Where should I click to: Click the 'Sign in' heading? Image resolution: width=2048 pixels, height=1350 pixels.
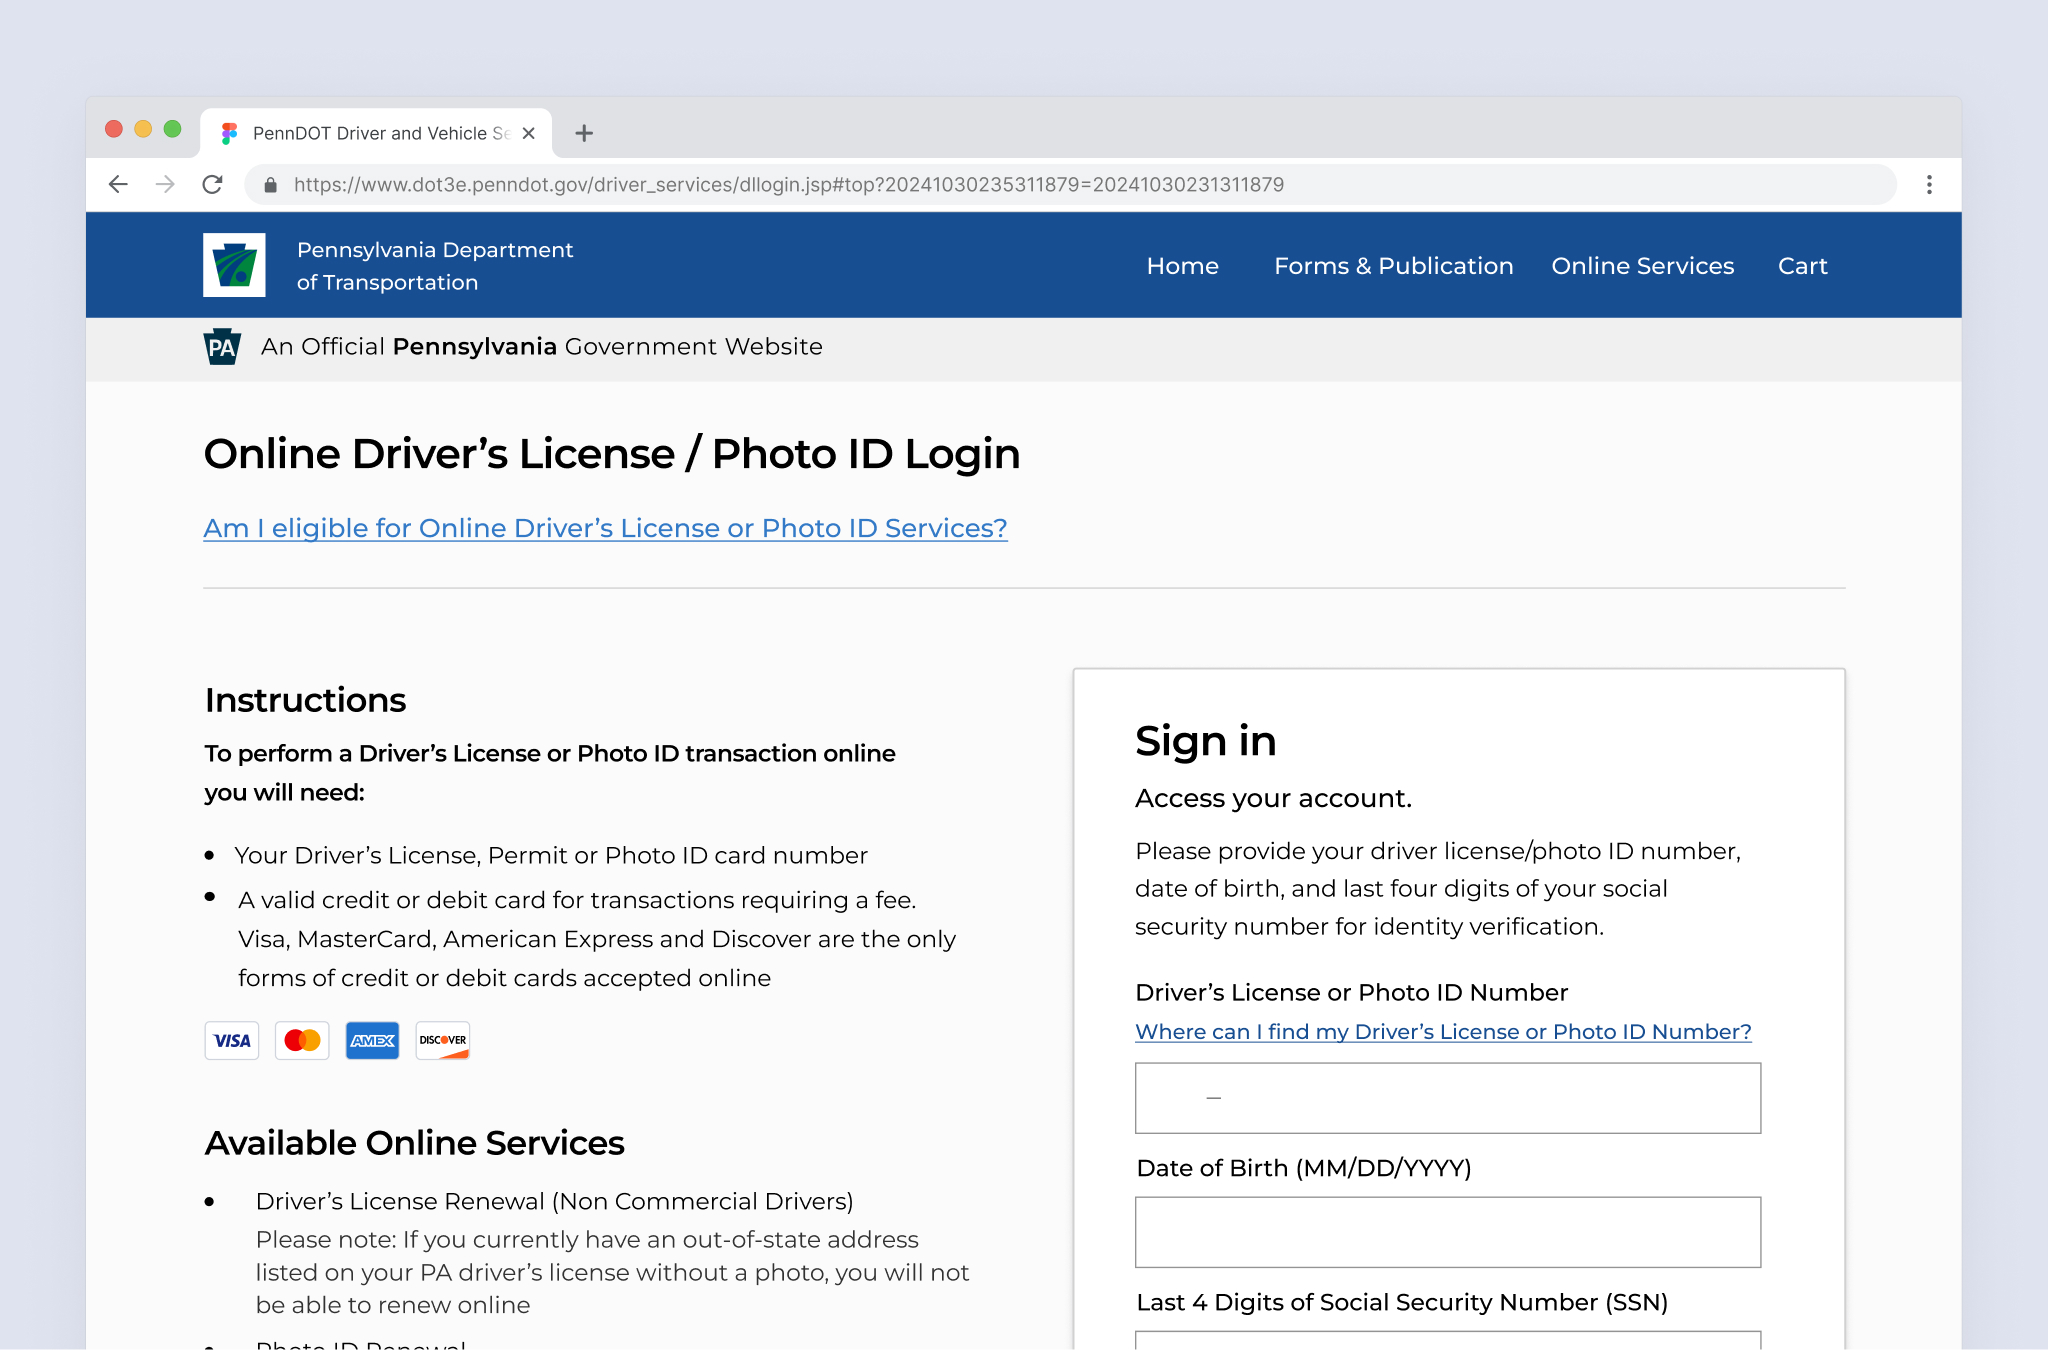[x=1205, y=741]
